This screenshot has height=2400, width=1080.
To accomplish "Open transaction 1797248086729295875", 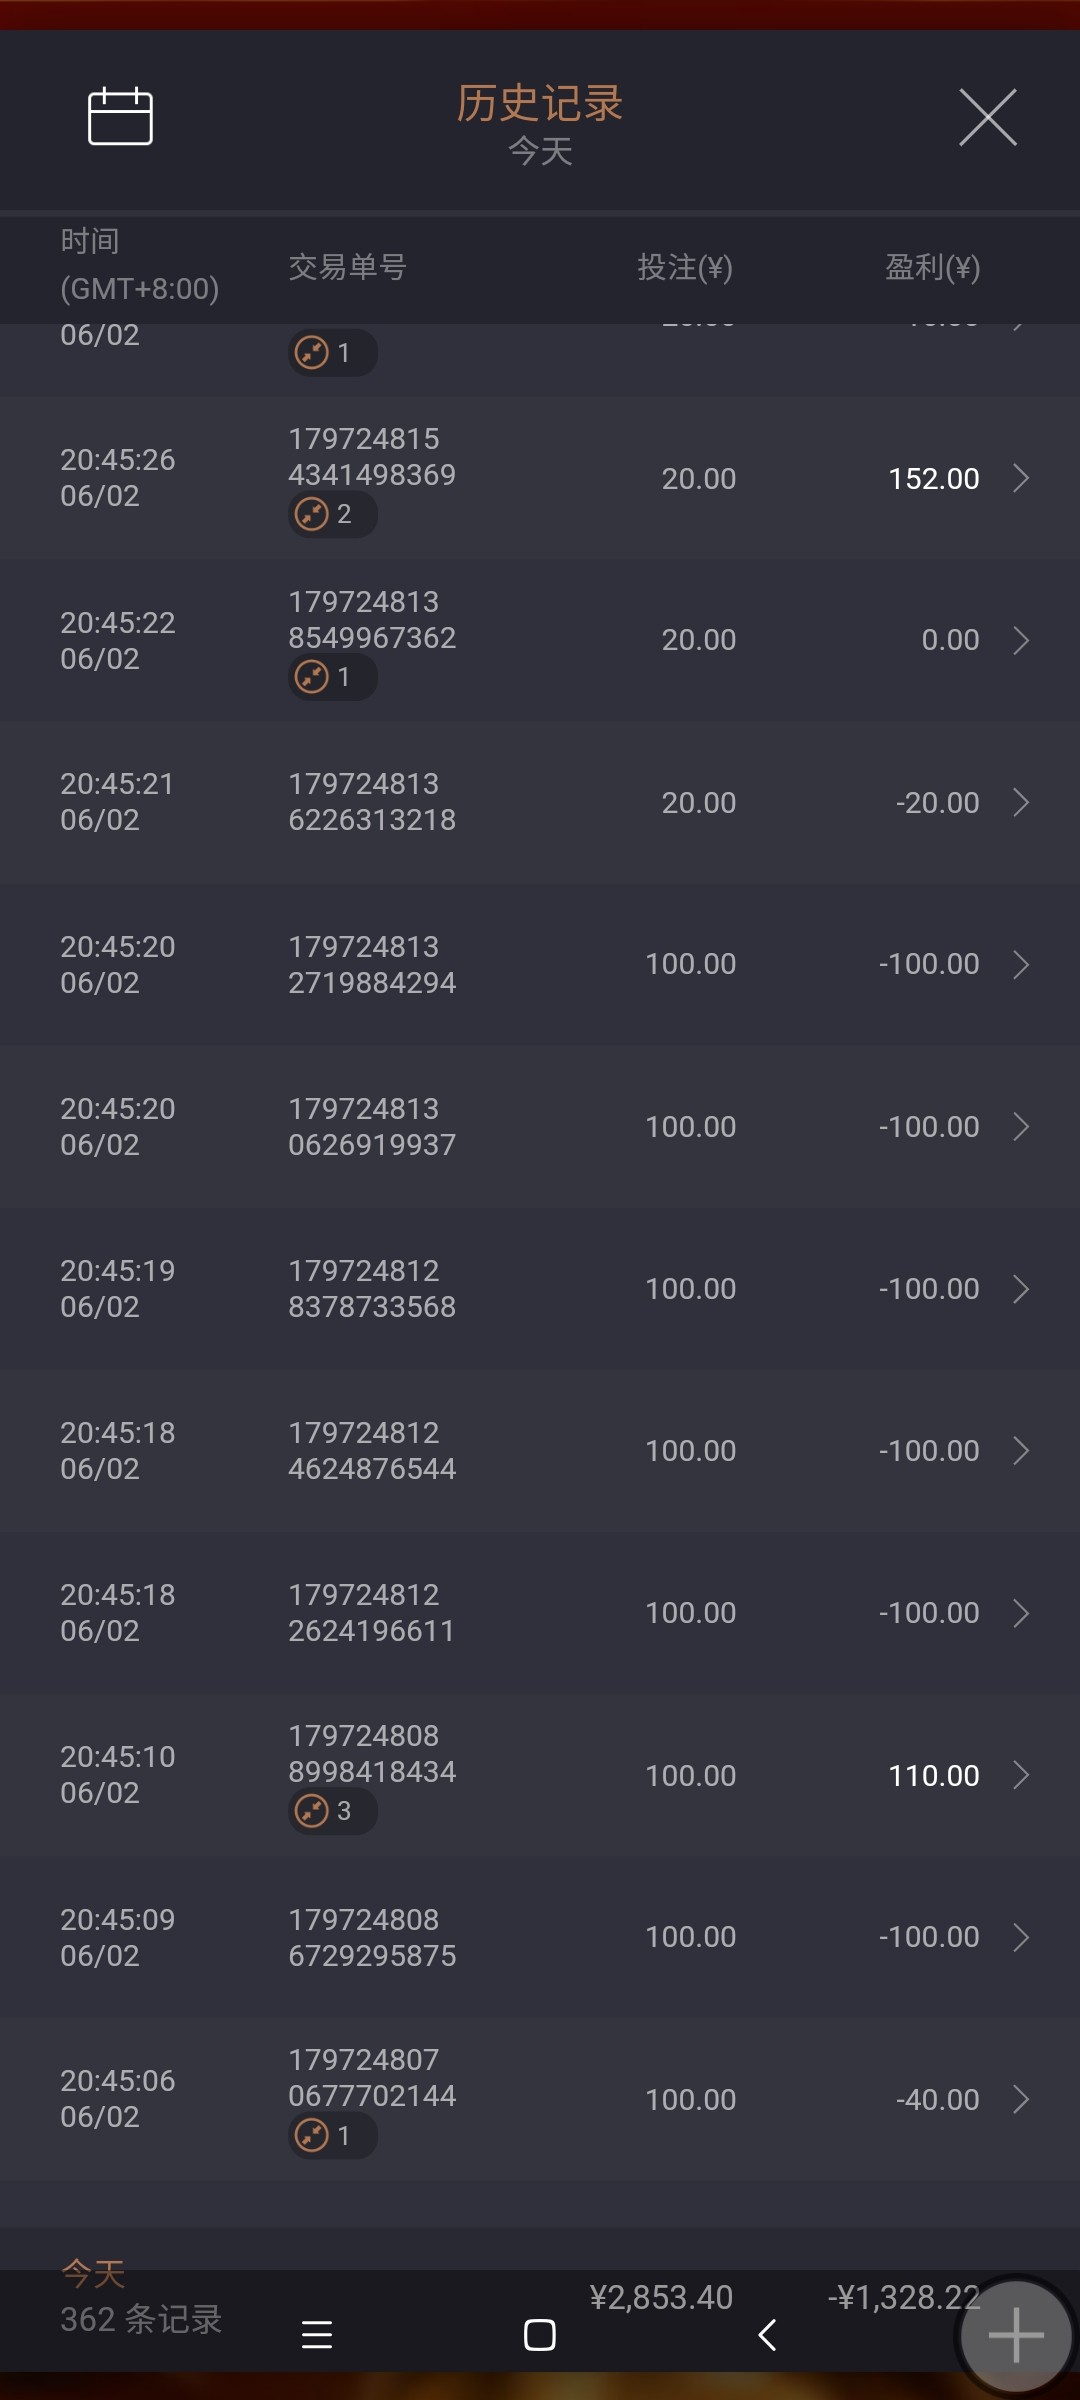I will point(372,1937).
